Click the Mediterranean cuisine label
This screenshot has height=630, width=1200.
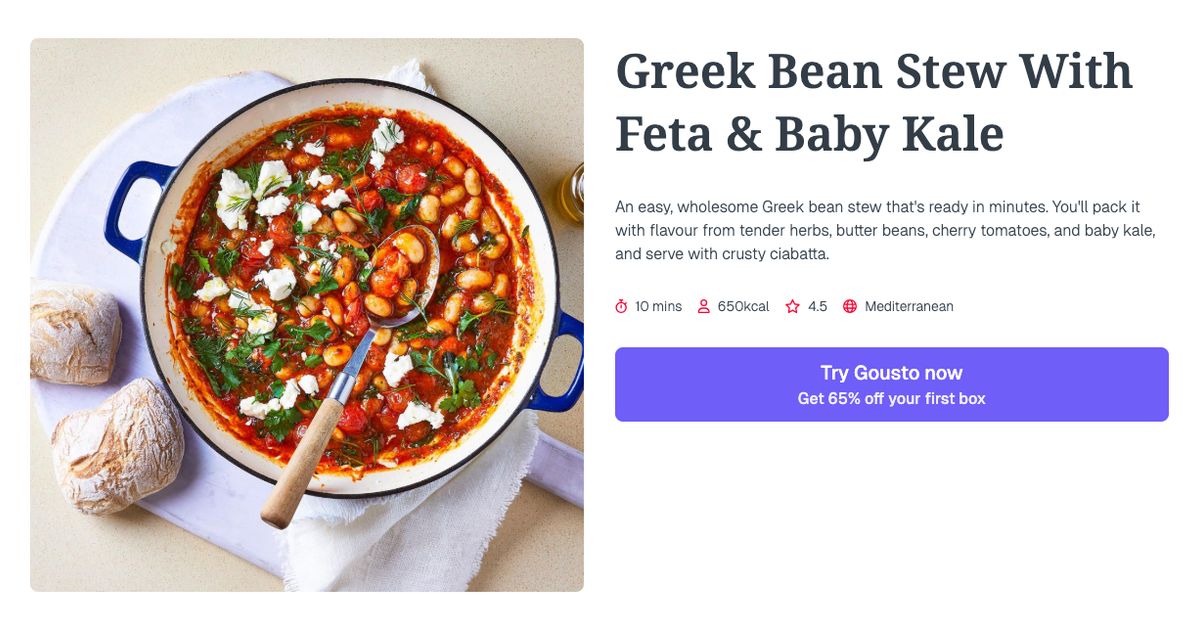908,306
